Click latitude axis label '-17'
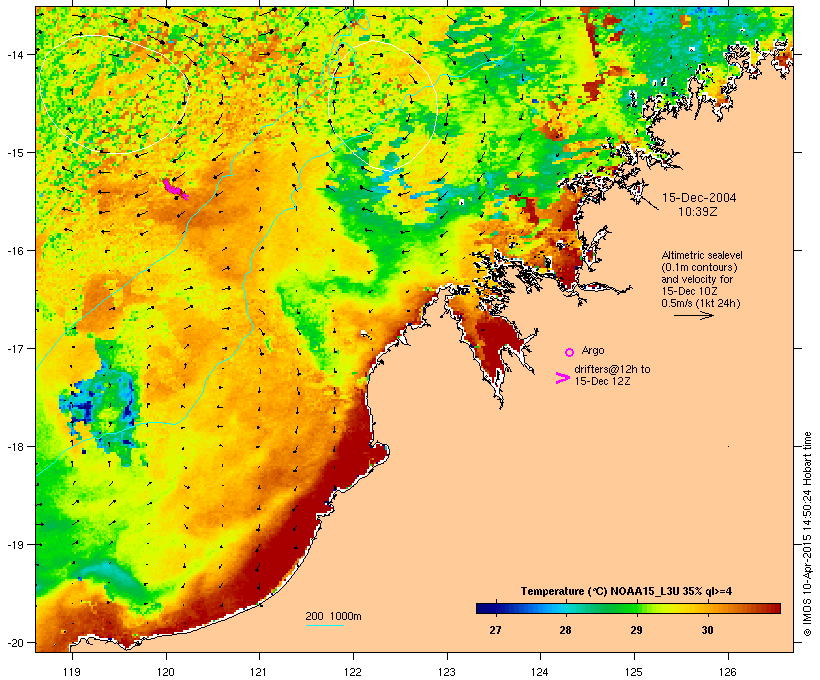 tap(15, 348)
